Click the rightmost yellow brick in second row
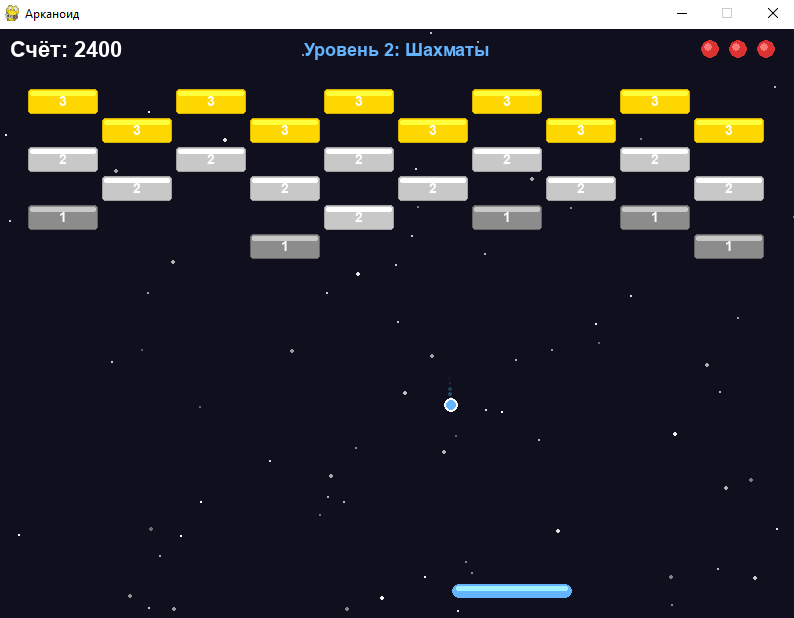This screenshot has height=618, width=794. pyautogui.click(x=729, y=130)
